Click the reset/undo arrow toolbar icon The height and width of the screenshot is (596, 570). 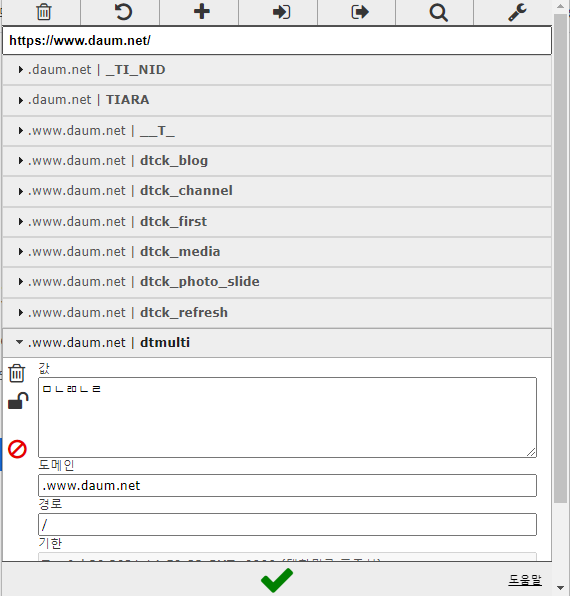point(123,12)
